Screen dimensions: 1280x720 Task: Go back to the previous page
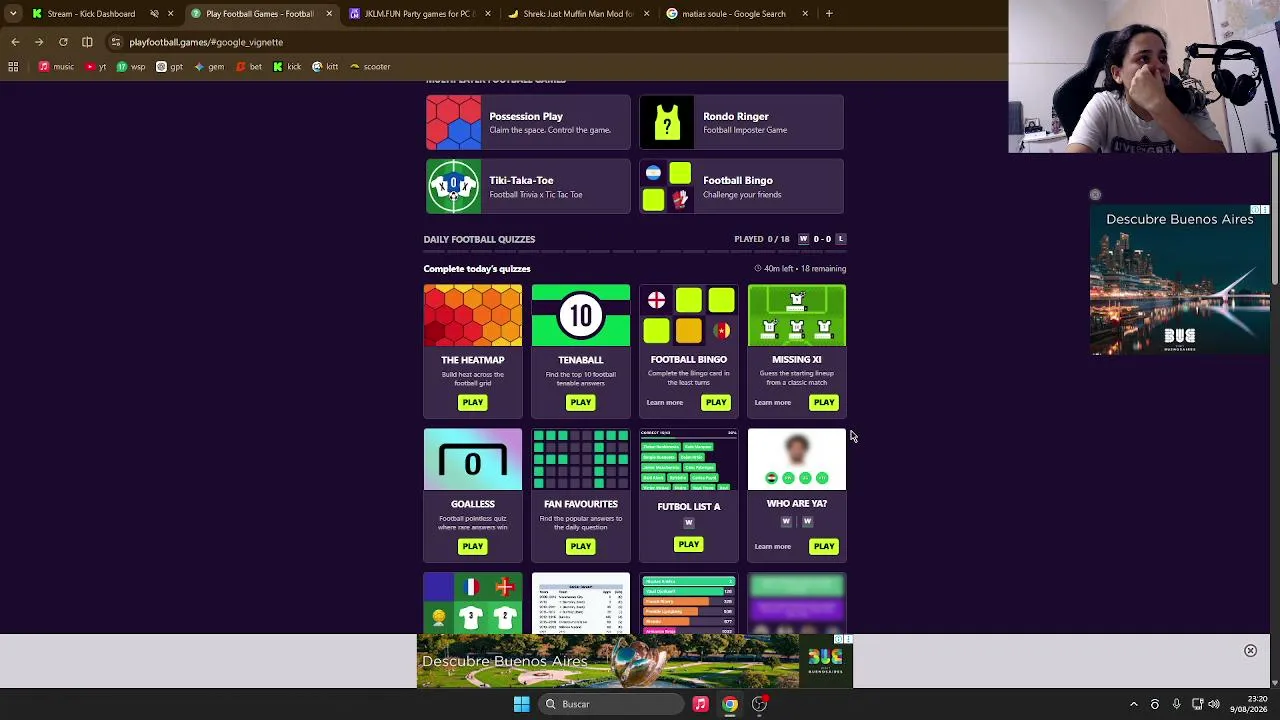click(15, 42)
